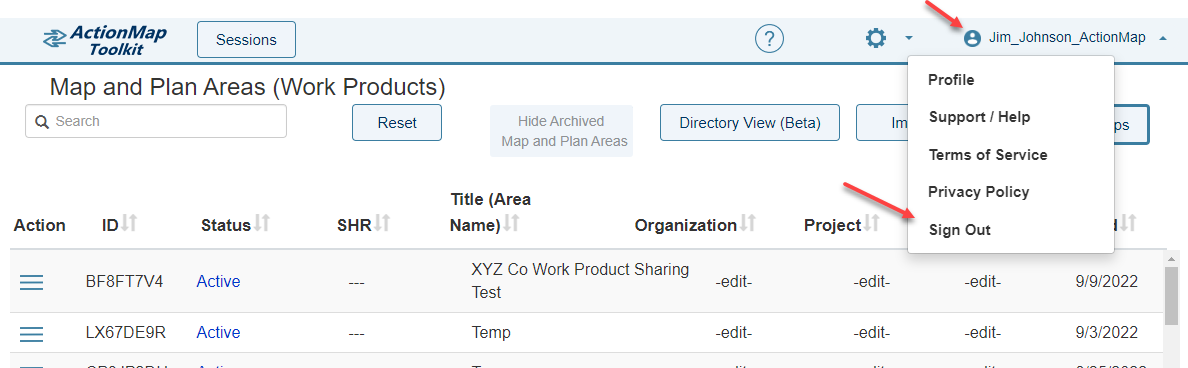This screenshot has width=1188, height=368.
Task: Click the Temp title in LX67DE9R row
Action: tap(491, 332)
